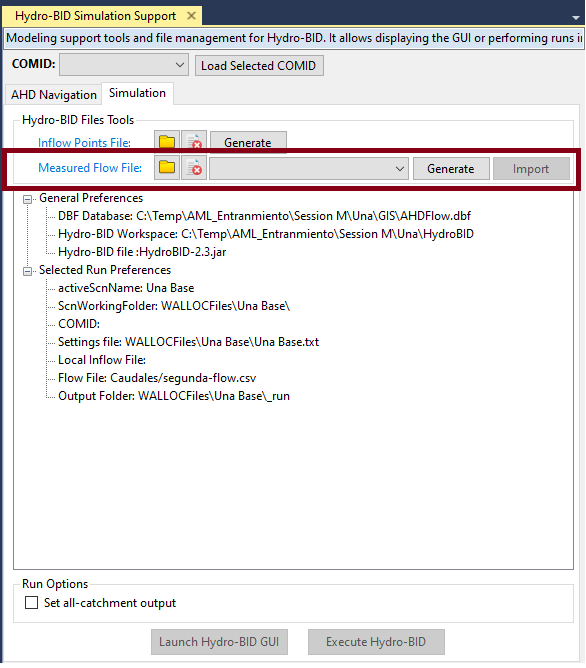The image size is (586, 668).
Task: Clear the Inflow Points File
Action: click(194, 141)
